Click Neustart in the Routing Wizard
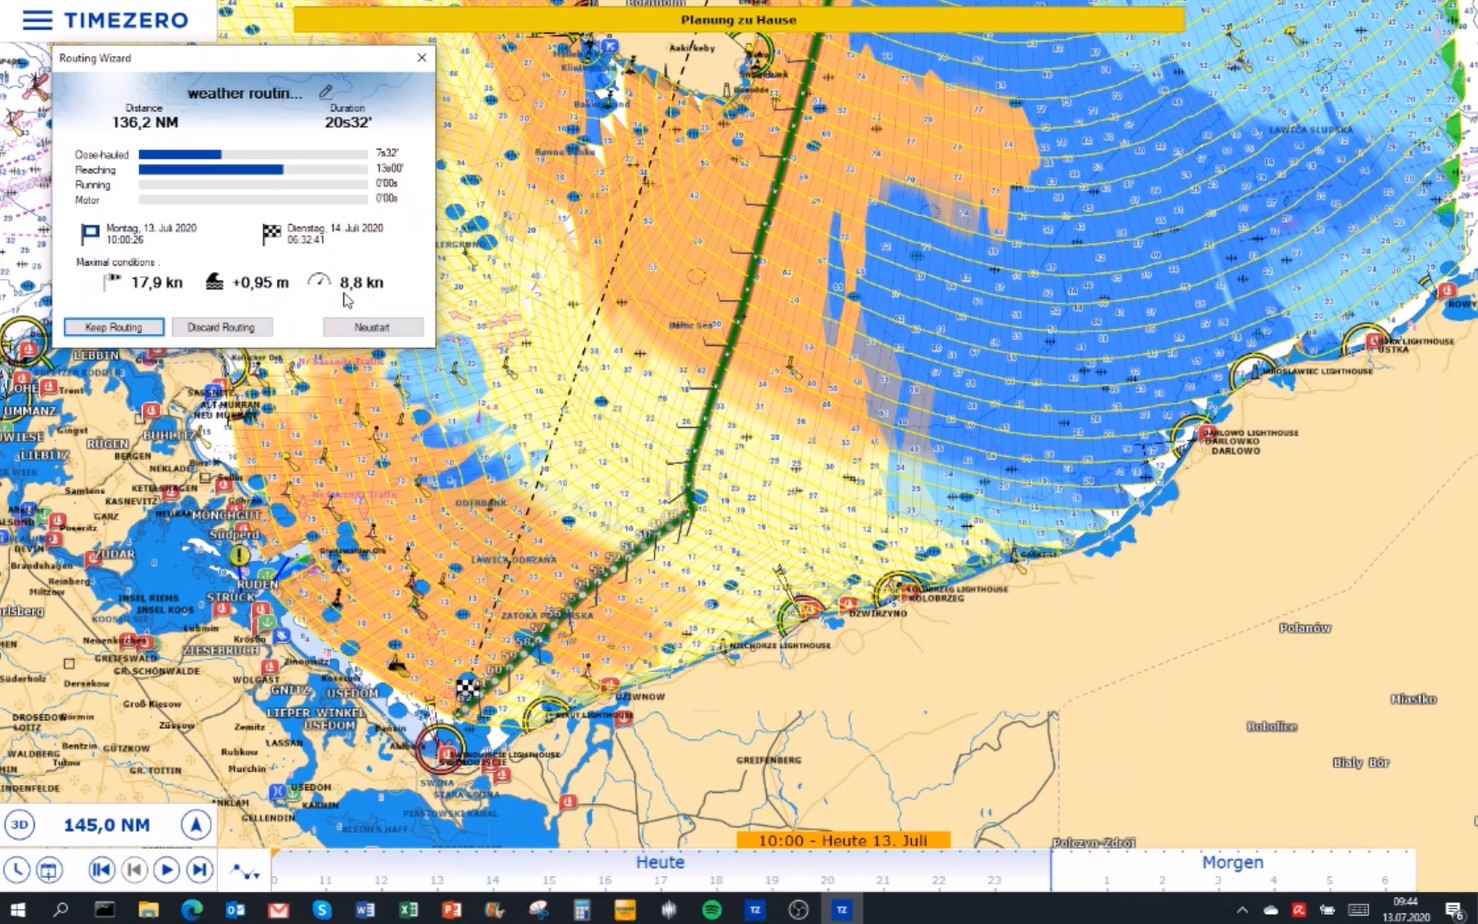Image resolution: width=1478 pixels, height=924 pixels. (x=372, y=327)
